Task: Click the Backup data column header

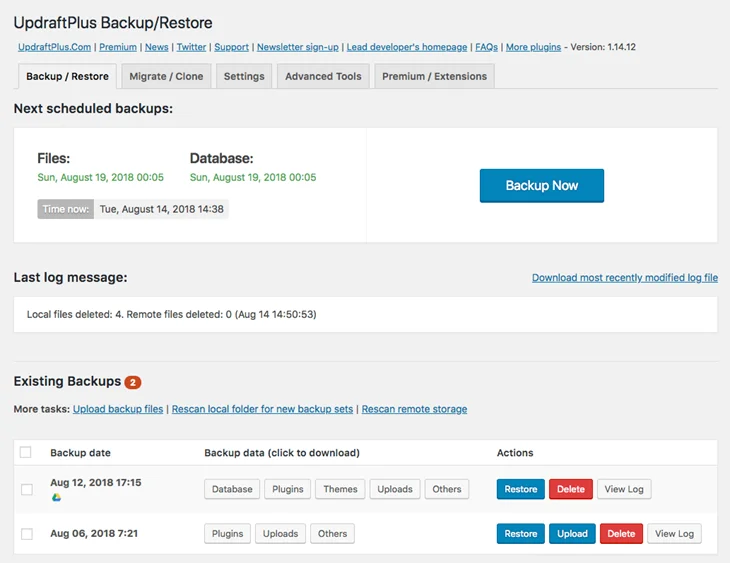Action: click(x=282, y=453)
